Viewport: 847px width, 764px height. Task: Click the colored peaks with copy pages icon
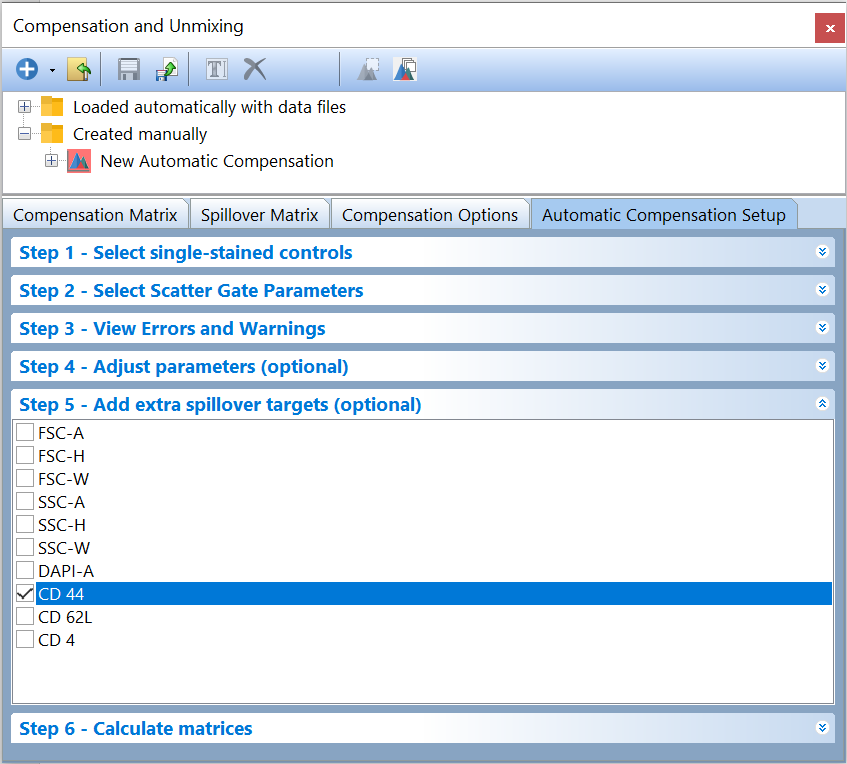pyautogui.click(x=405, y=69)
